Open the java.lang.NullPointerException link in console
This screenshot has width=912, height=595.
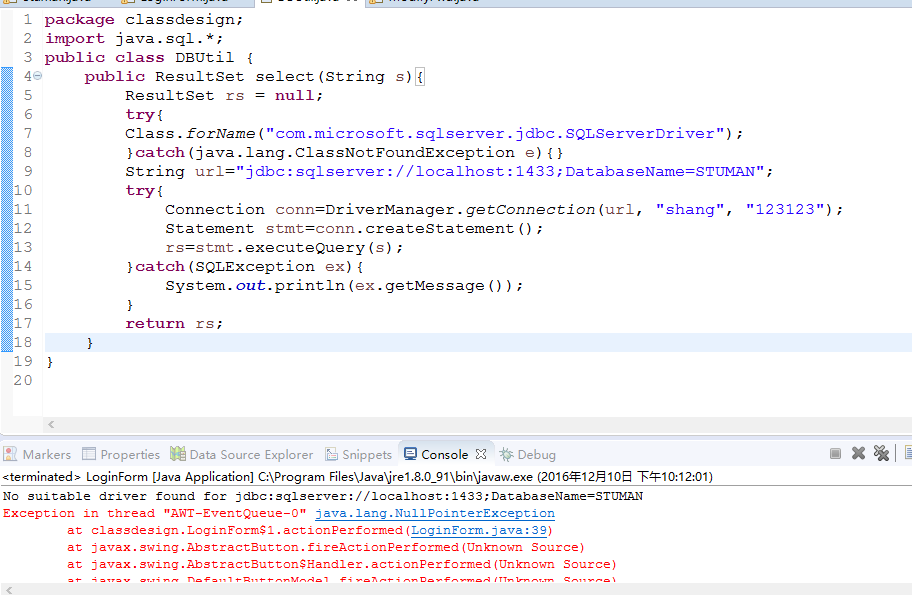click(x=434, y=513)
